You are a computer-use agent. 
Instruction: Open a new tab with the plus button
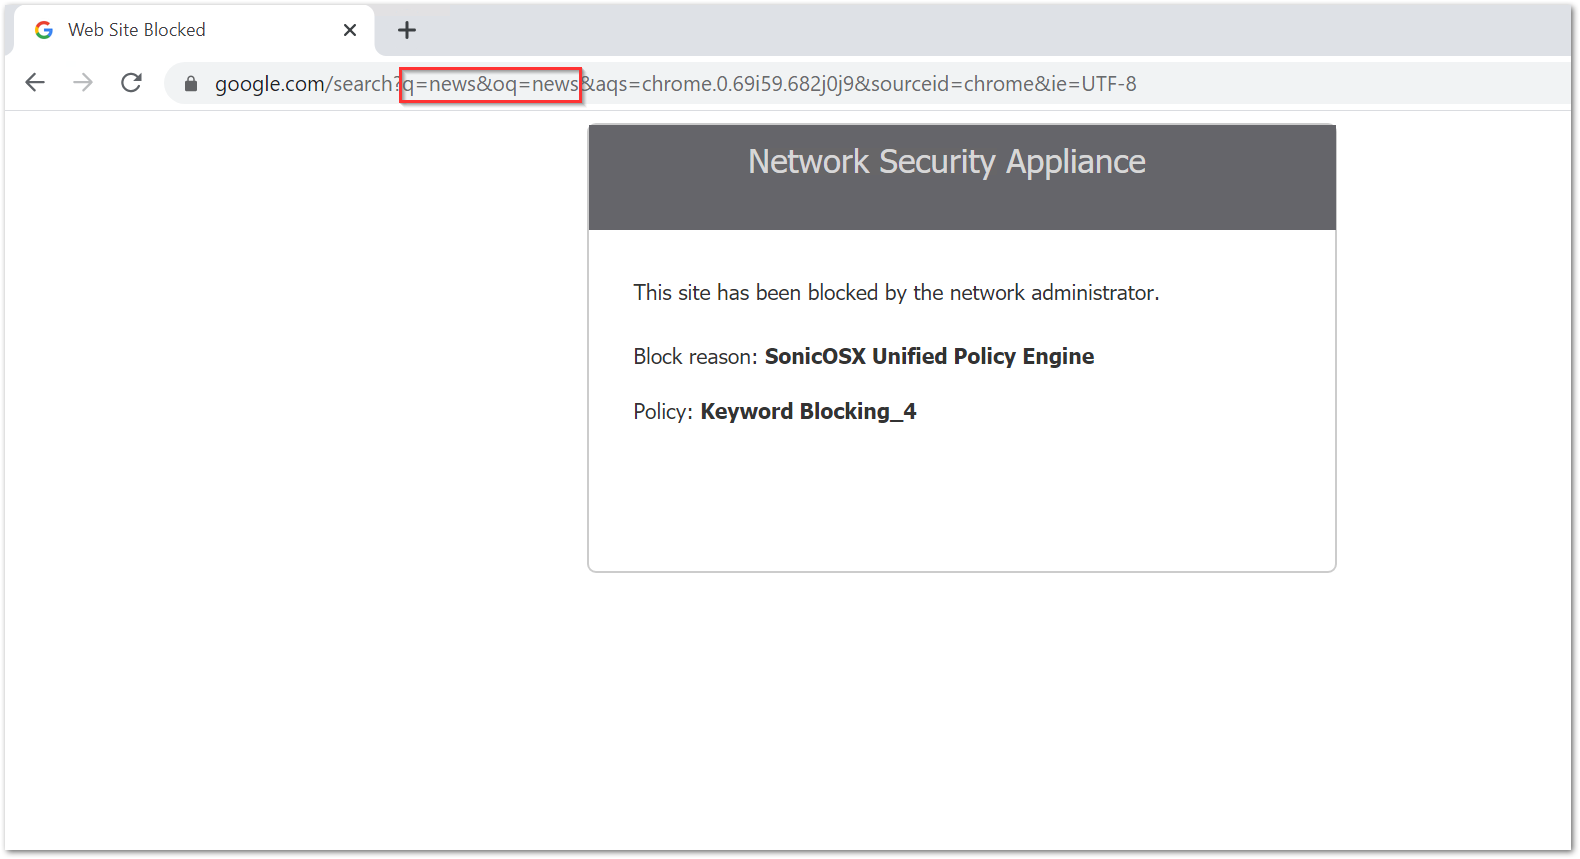407,30
